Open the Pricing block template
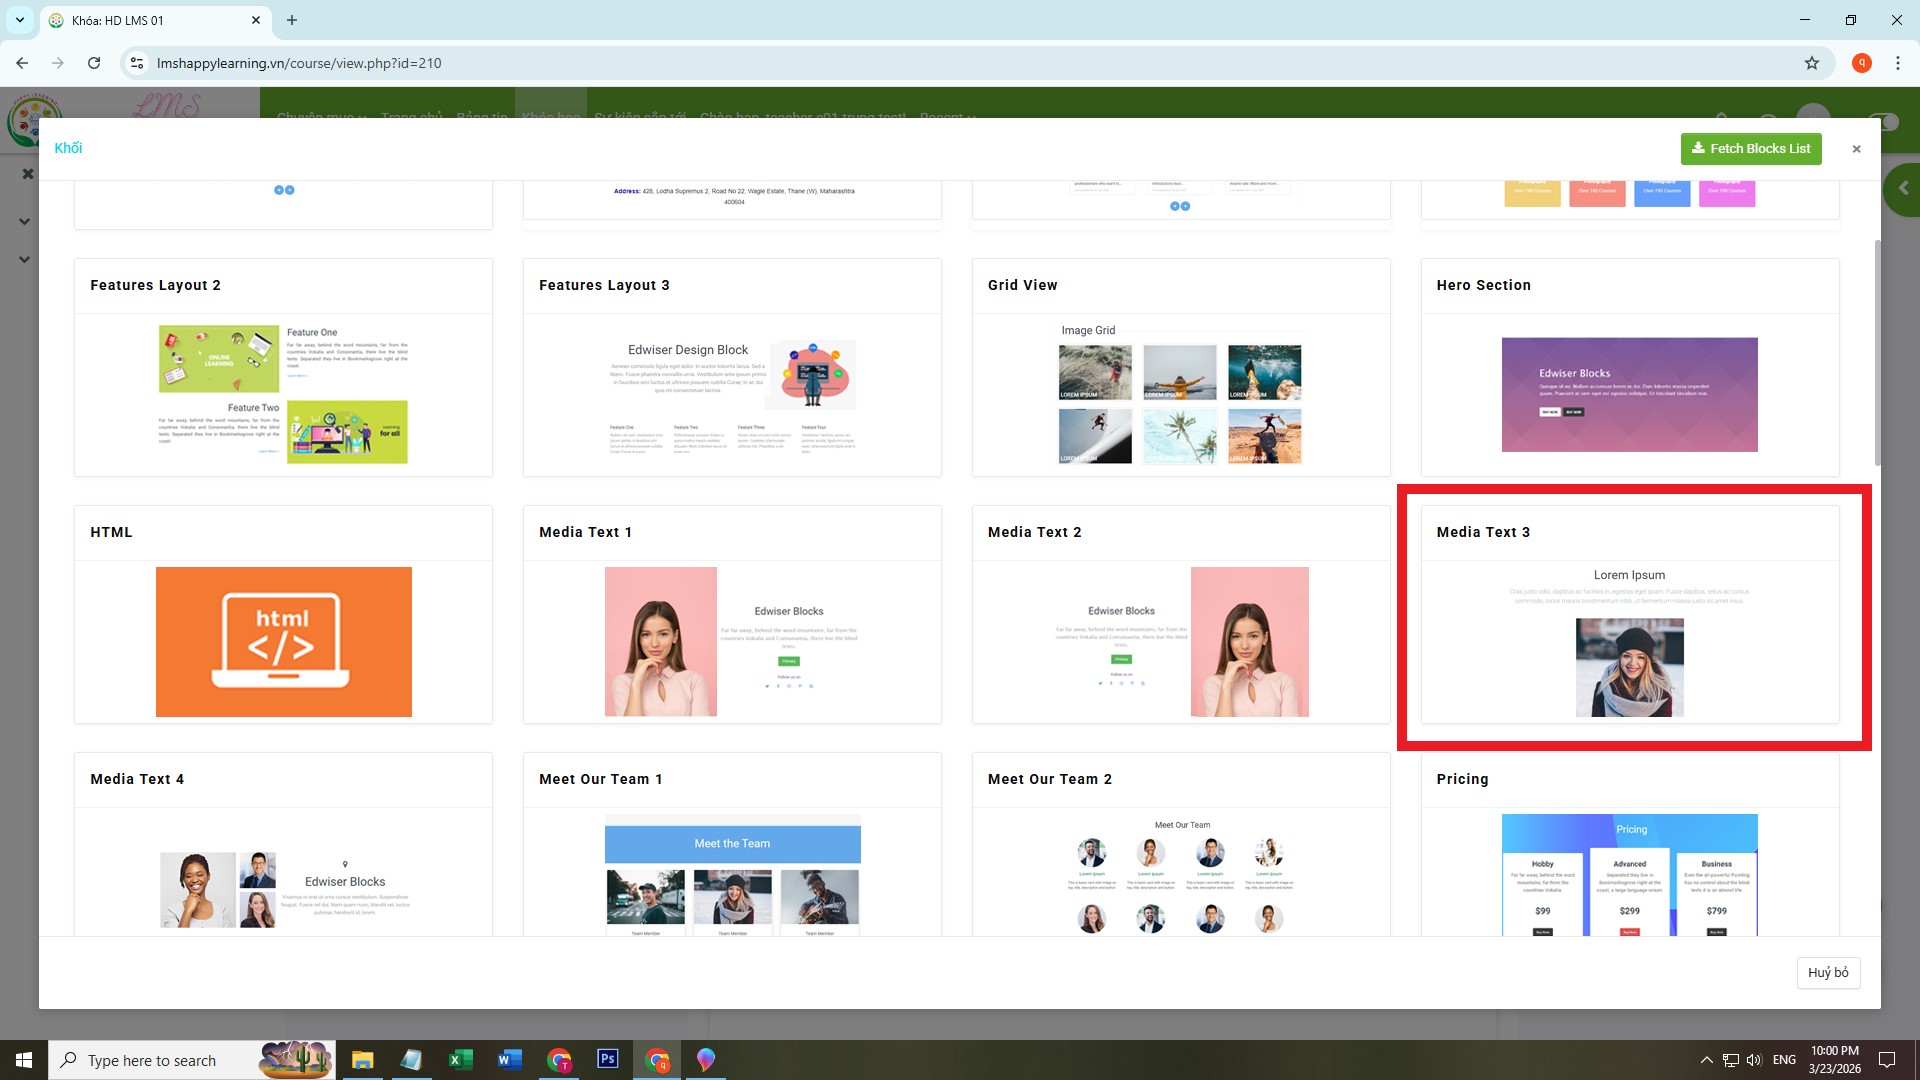The width and height of the screenshot is (1920, 1080). click(1629, 872)
